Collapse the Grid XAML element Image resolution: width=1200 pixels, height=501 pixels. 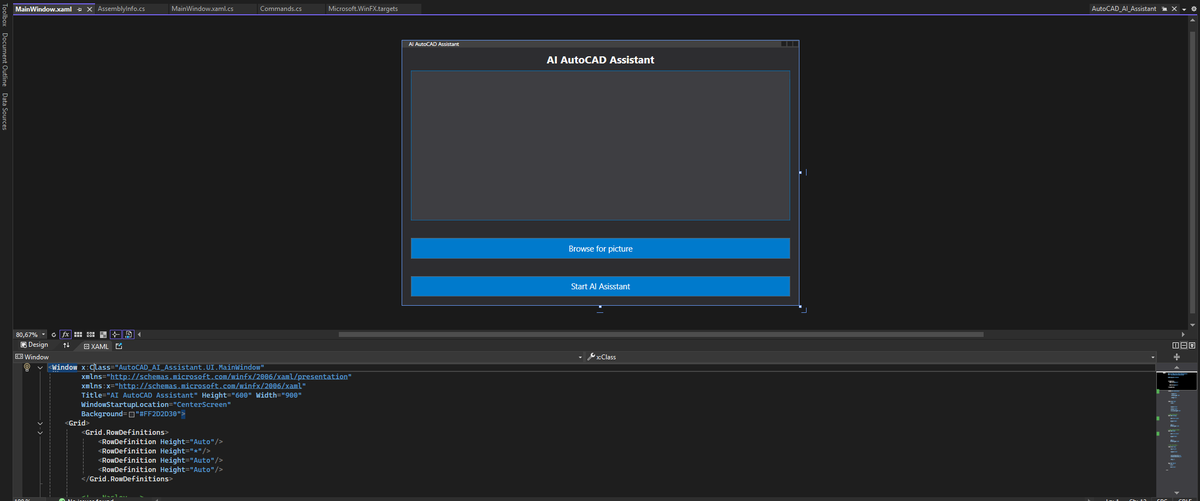40,423
